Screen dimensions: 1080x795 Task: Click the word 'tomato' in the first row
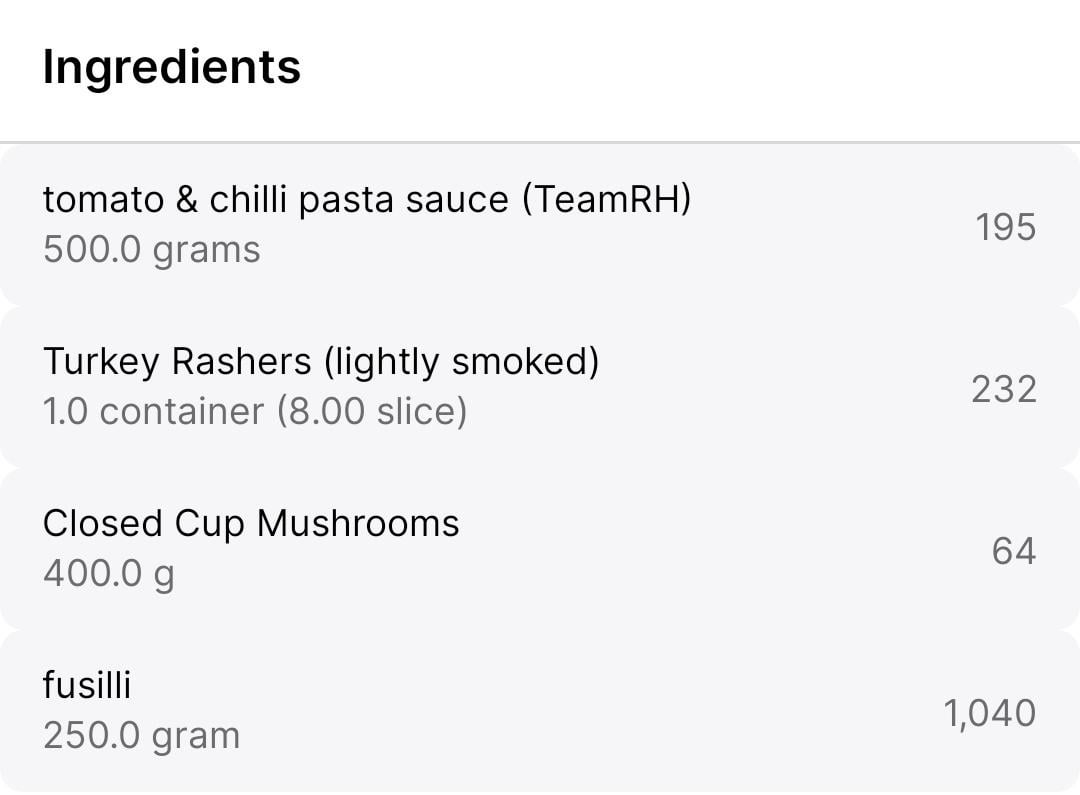(x=103, y=200)
